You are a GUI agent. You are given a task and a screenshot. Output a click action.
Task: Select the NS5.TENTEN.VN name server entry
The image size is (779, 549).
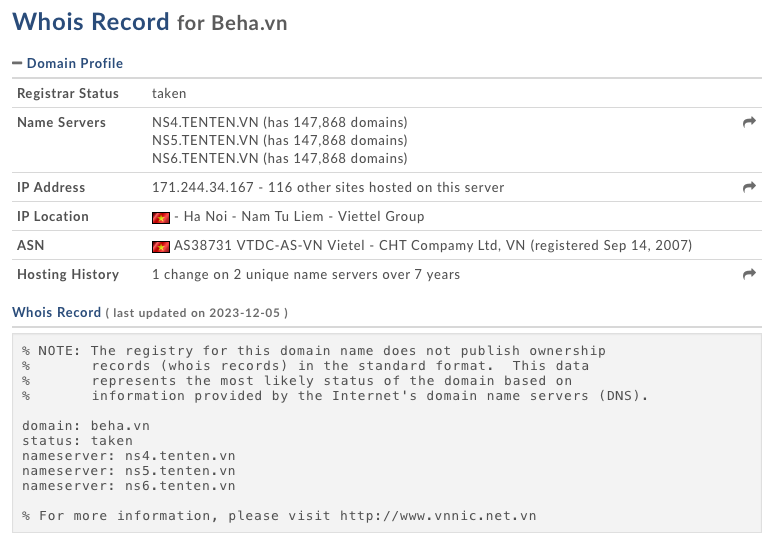(205, 140)
